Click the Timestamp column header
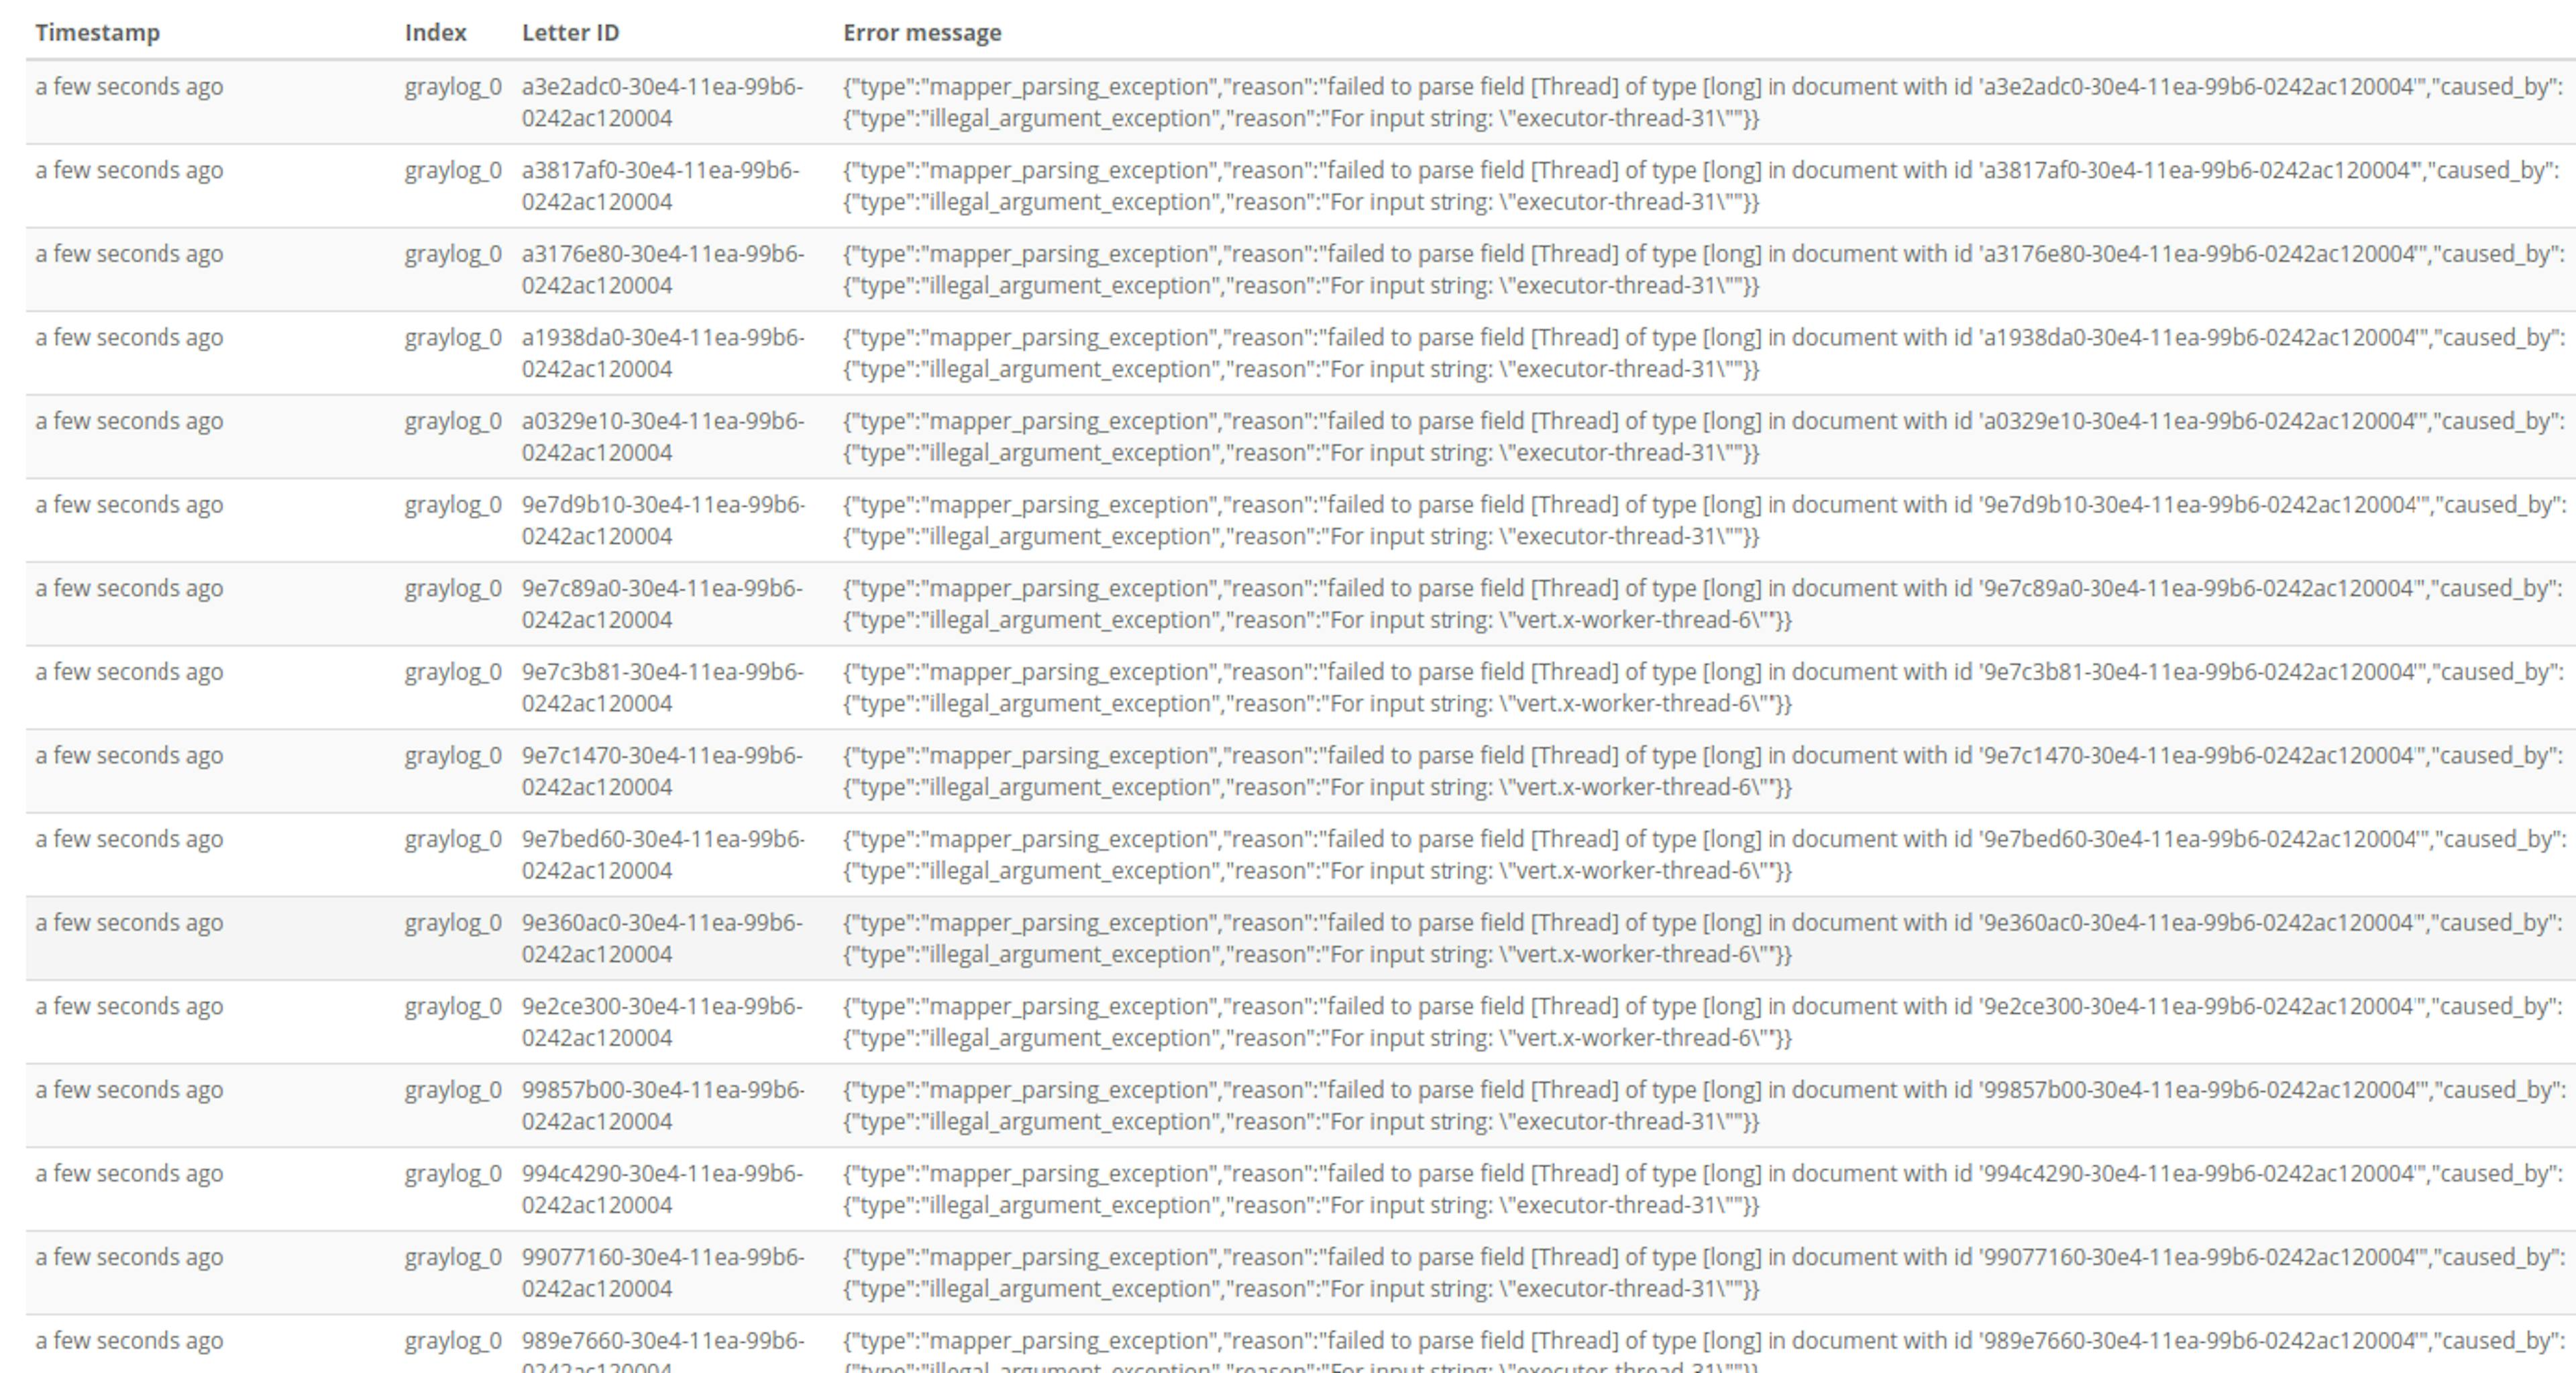2576x1373 pixels. 97,33
